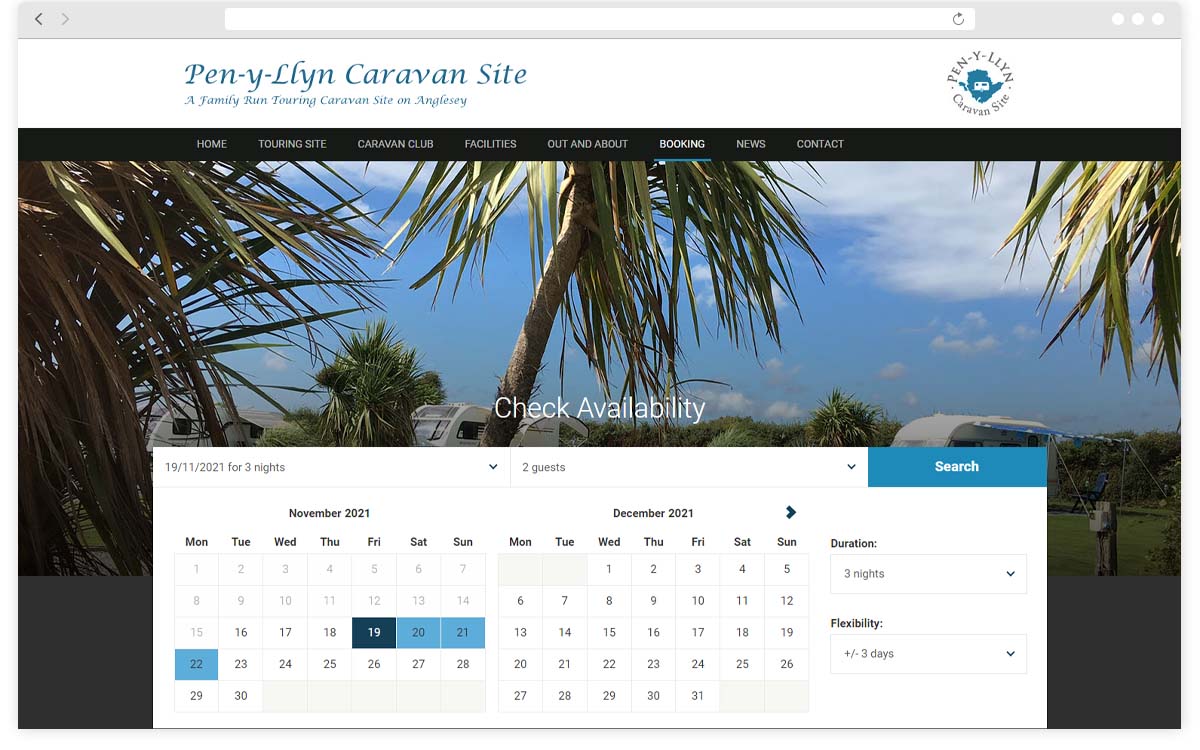Viewport: 1200px width, 750px height.
Task: Pick 19 December in the calendar
Action: [787, 633]
